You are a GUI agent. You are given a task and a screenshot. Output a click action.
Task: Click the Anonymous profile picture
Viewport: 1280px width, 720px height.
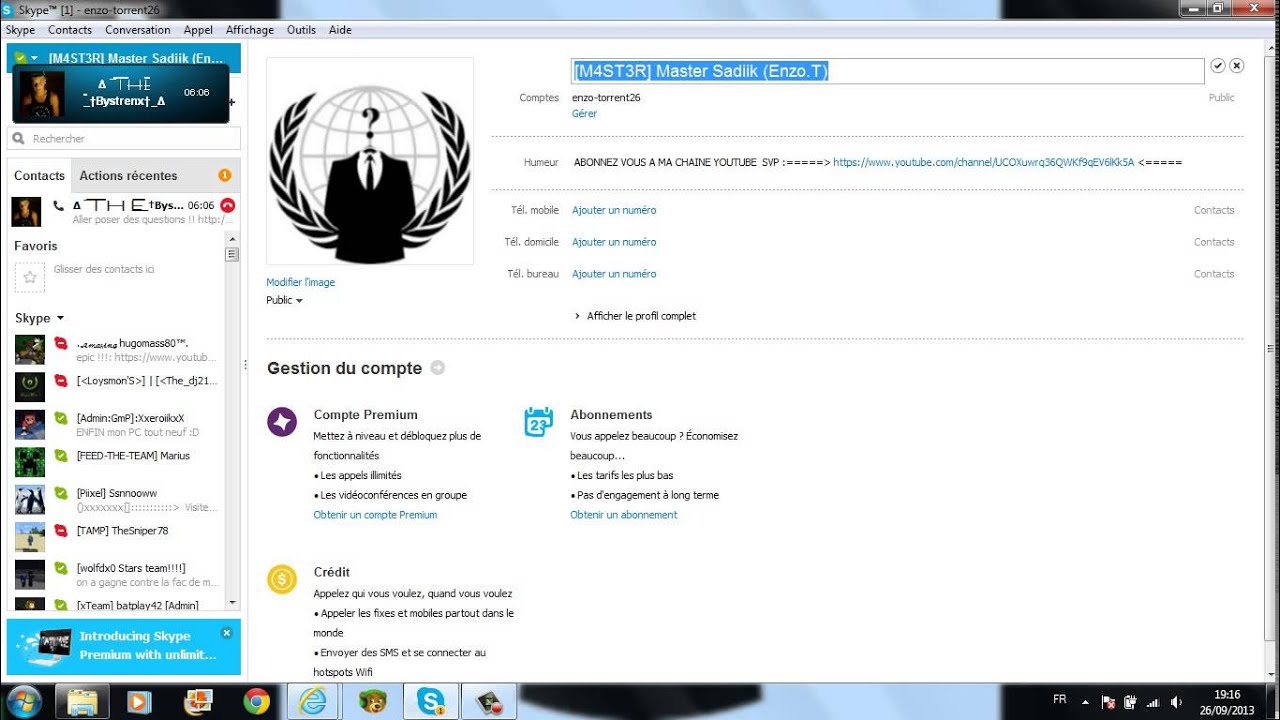pos(370,161)
